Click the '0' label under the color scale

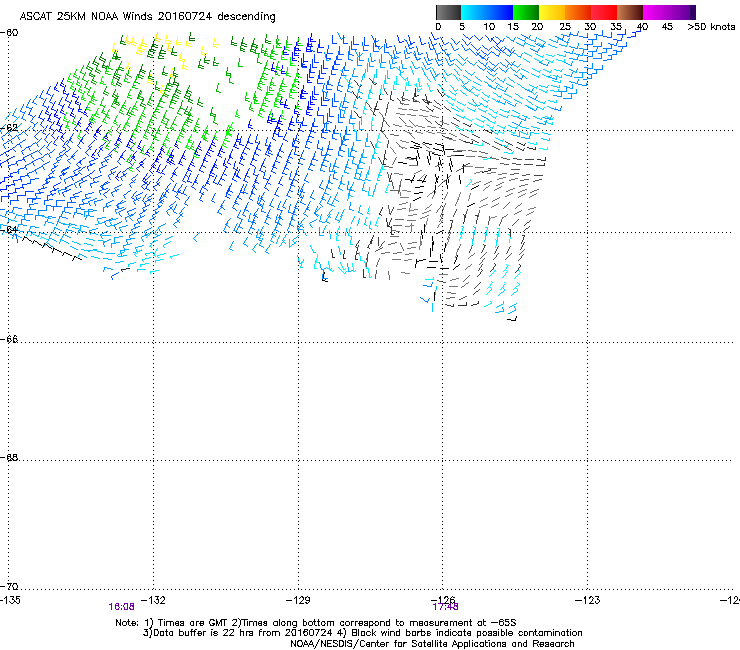pos(438,27)
